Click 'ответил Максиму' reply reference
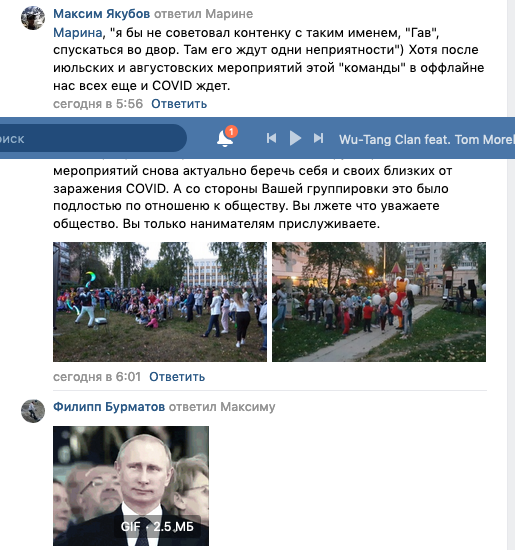Image resolution: width=515 pixels, height=550 pixels. click(x=222, y=407)
